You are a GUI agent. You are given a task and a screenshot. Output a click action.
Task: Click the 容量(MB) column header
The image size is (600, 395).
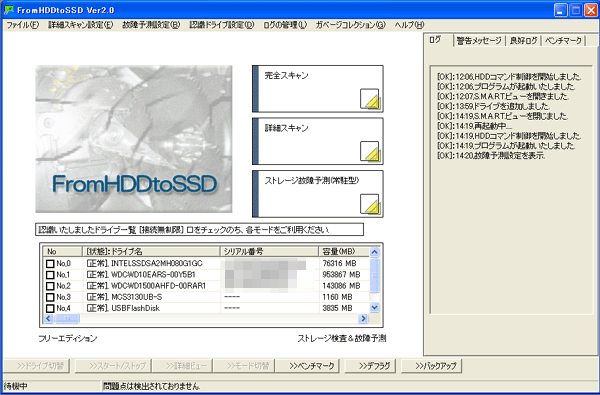344,252
